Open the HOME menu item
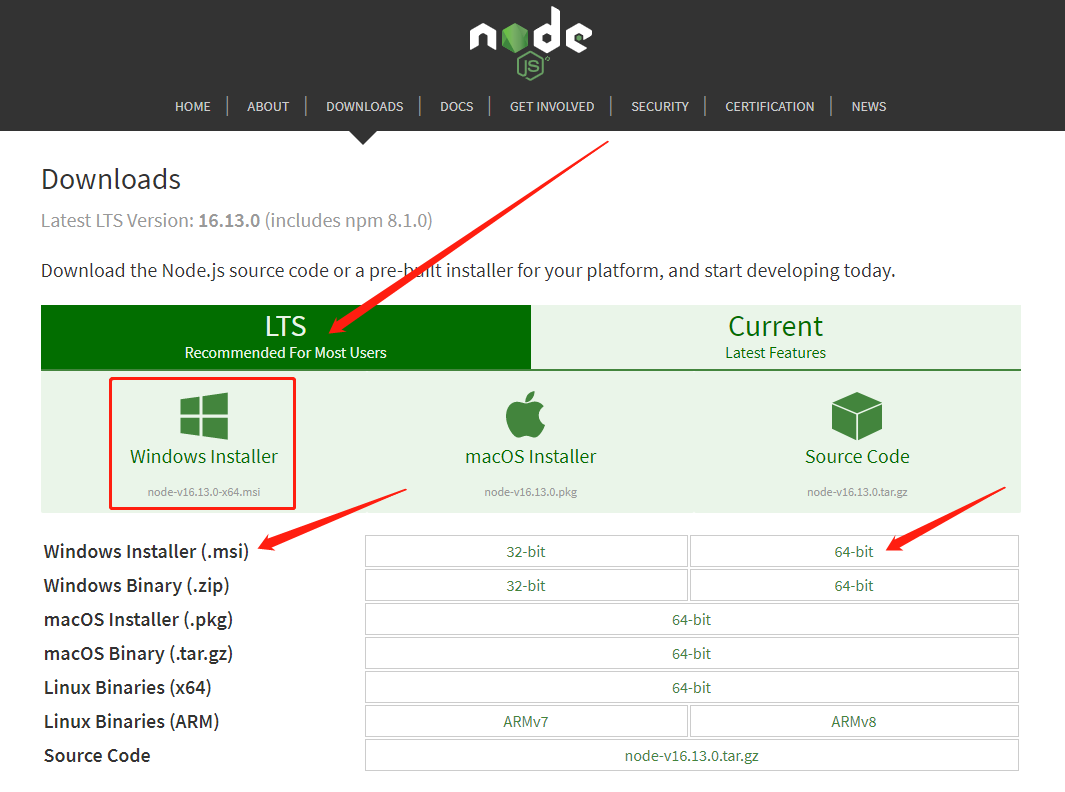 point(193,107)
